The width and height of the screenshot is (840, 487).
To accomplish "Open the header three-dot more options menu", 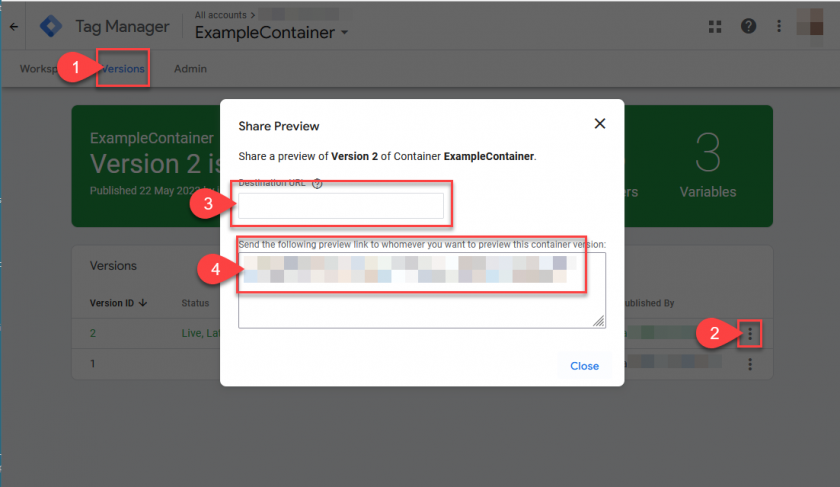I will 779,26.
